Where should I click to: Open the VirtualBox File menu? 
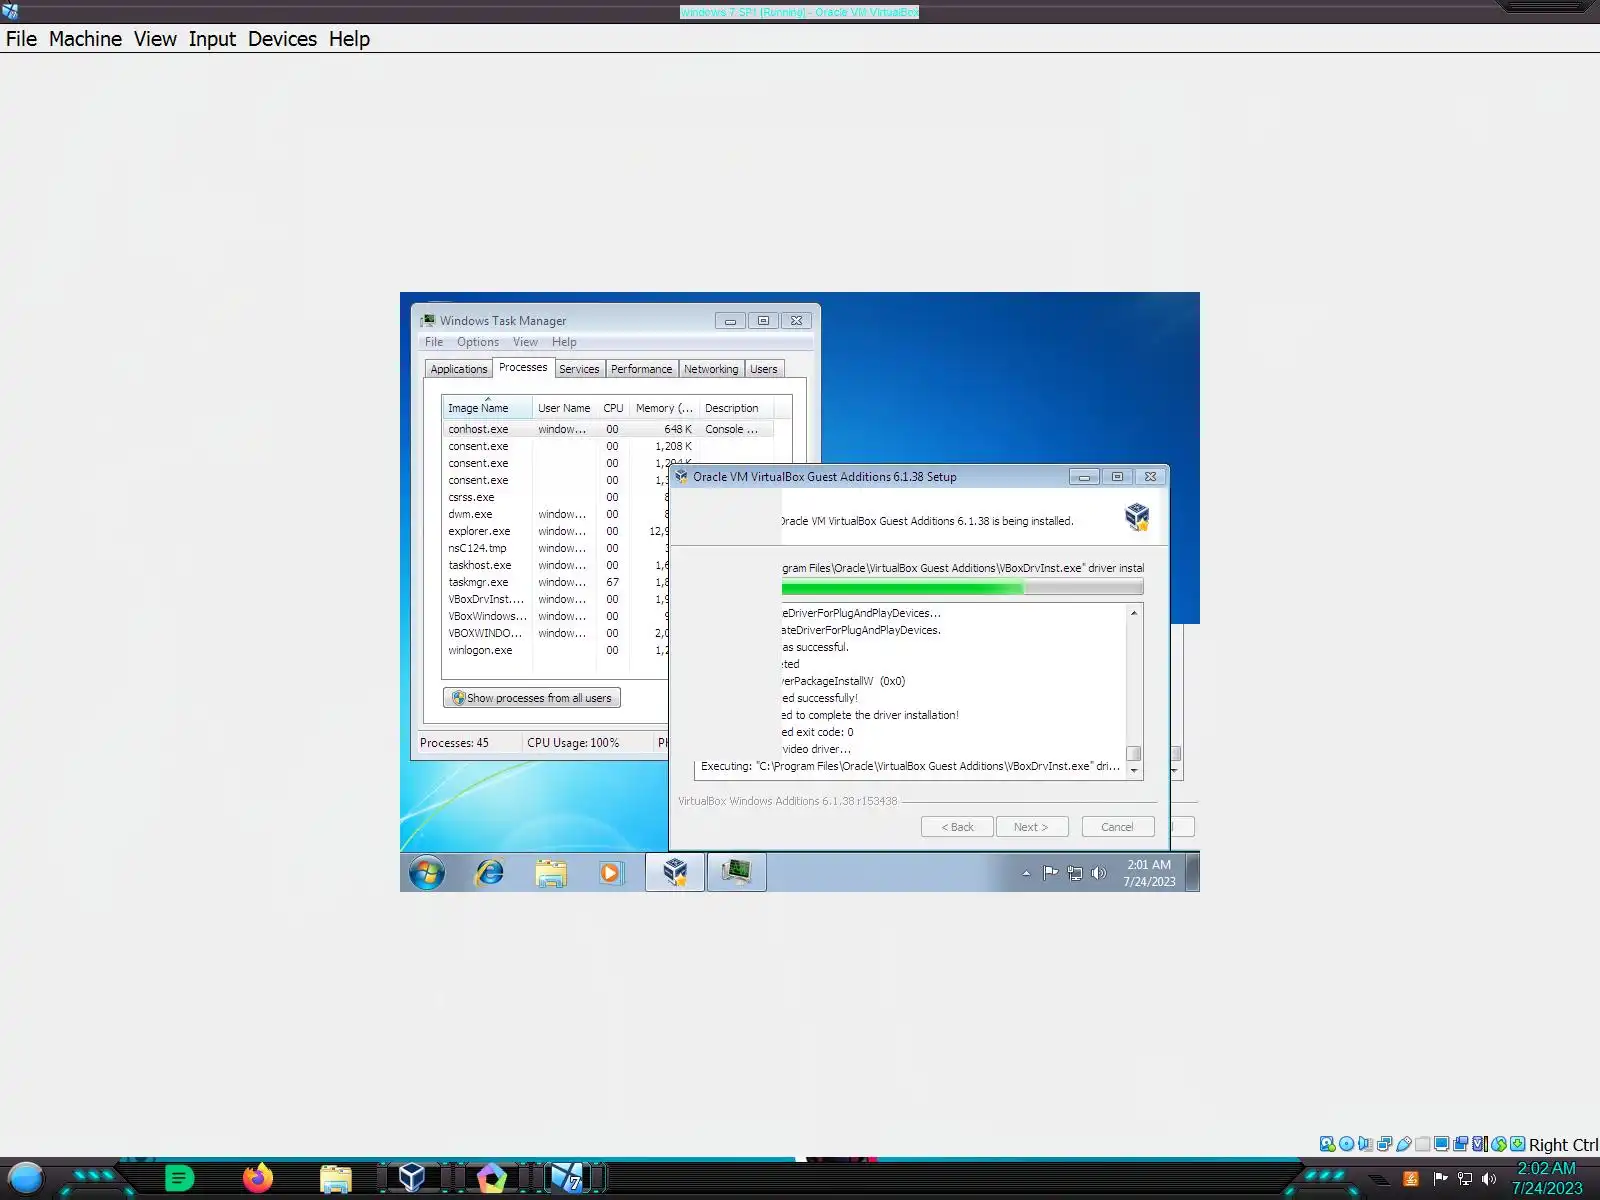(21, 39)
